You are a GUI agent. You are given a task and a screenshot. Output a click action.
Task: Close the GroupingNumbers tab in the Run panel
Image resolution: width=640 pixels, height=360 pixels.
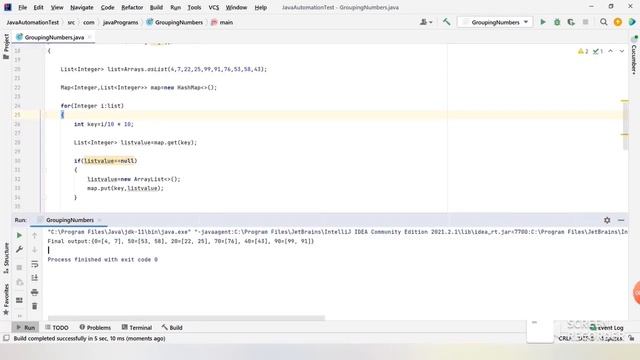tap(100, 220)
